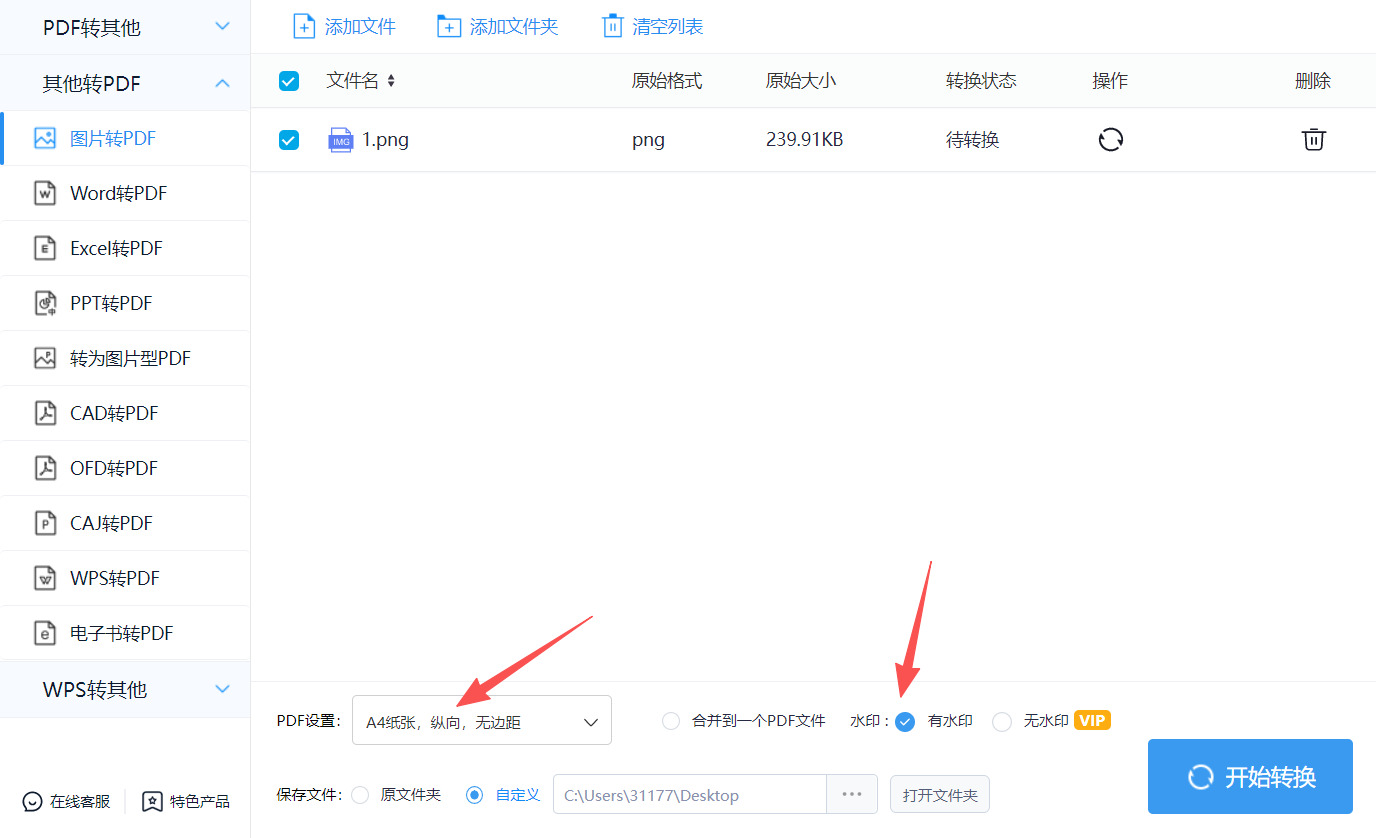Click the 原始格式 column header

pos(668,81)
